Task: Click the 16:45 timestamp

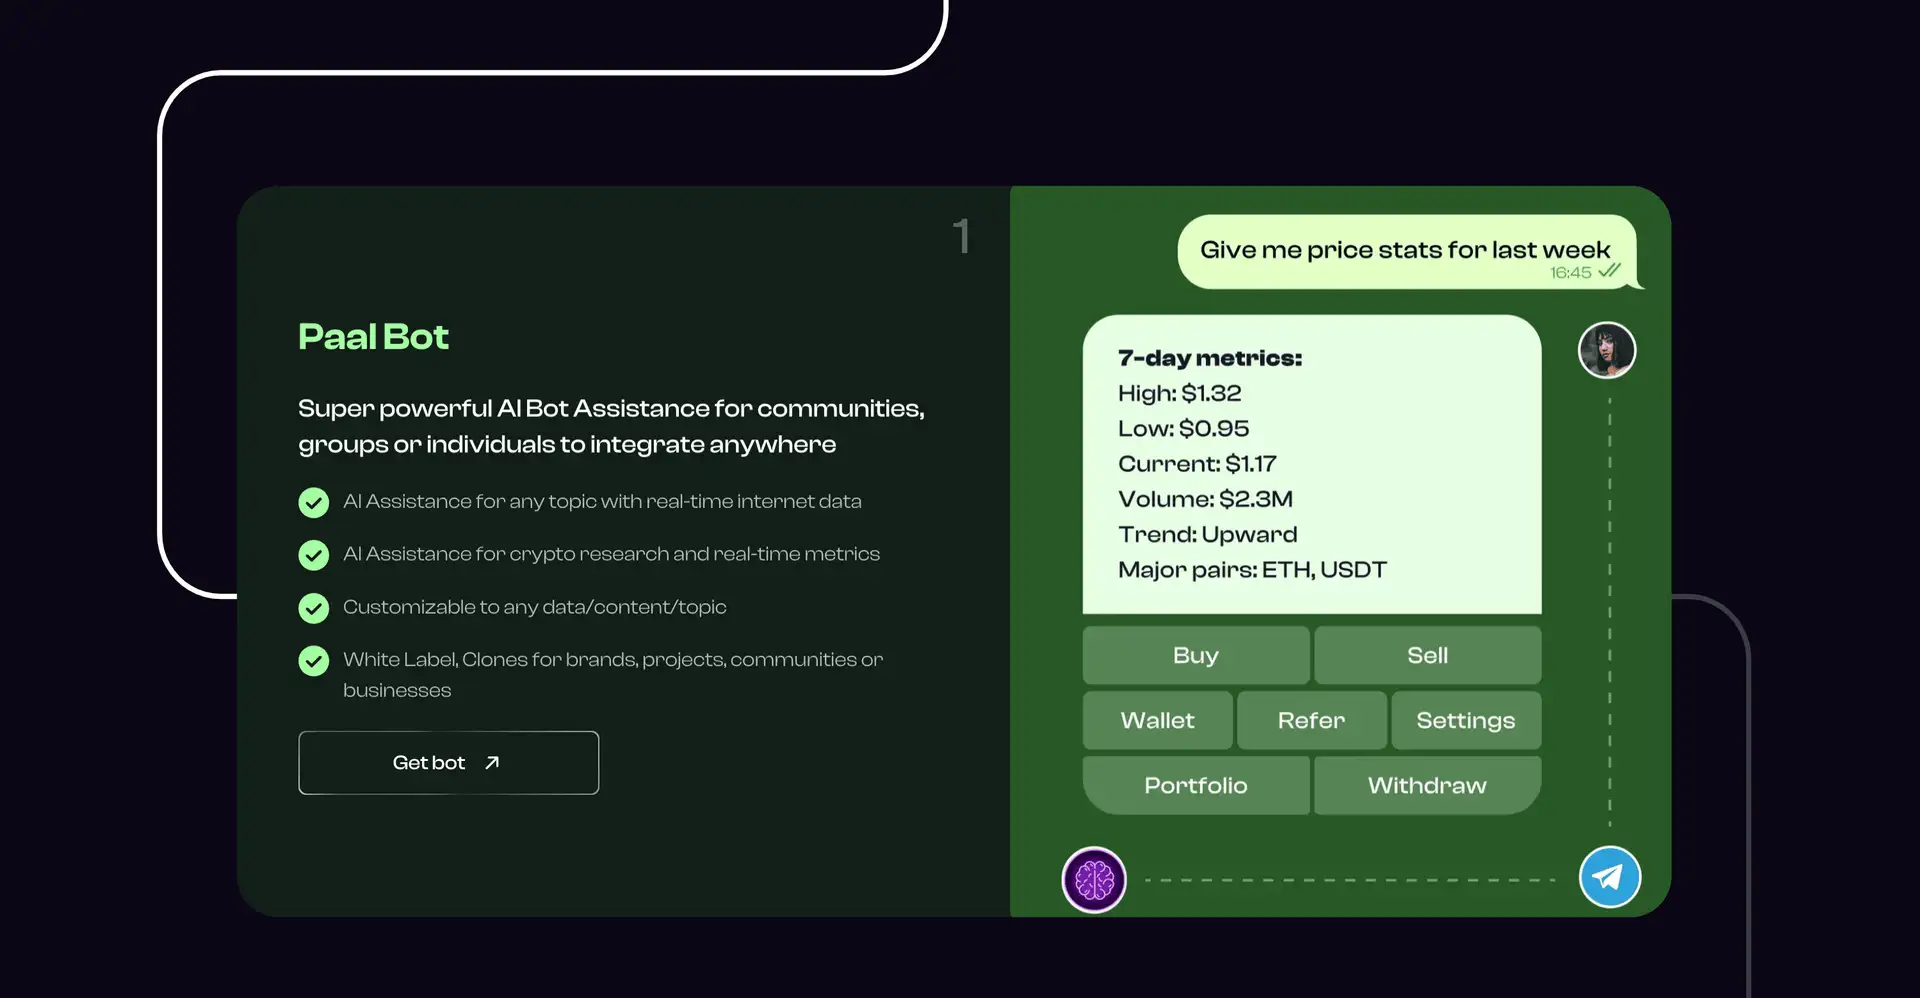Action: click(x=1570, y=272)
